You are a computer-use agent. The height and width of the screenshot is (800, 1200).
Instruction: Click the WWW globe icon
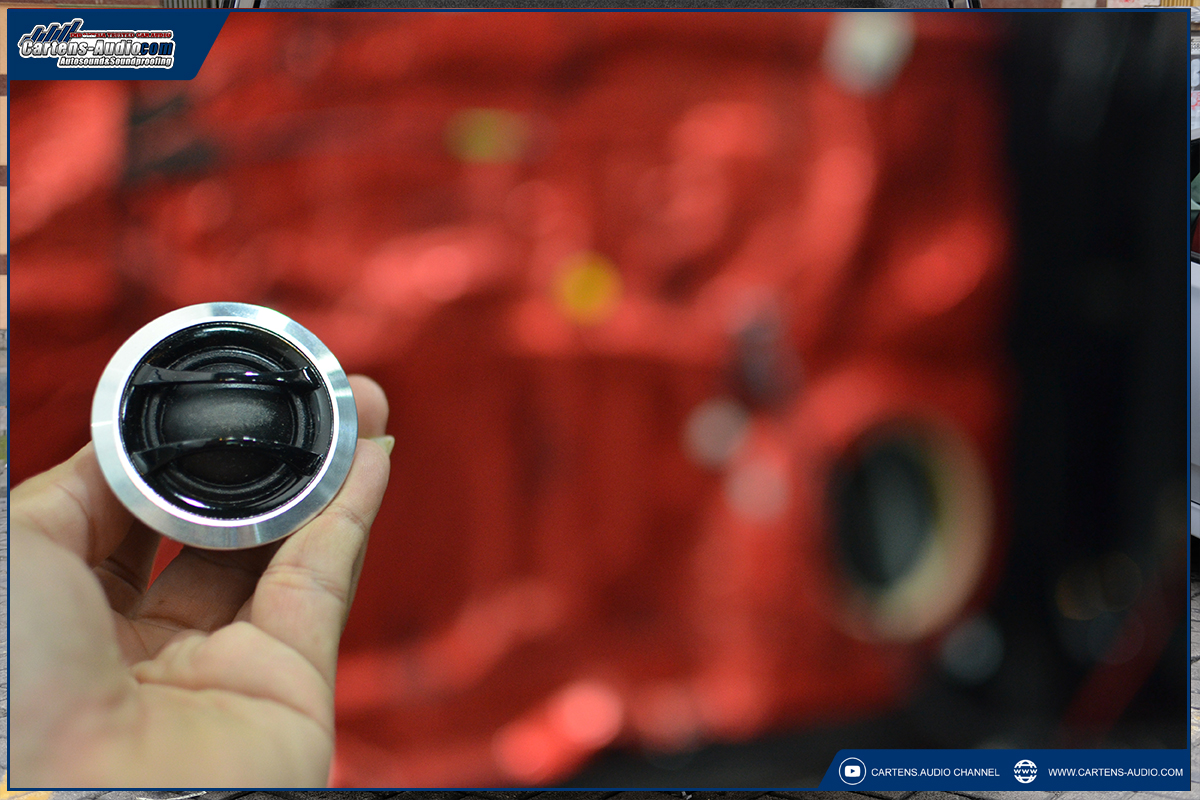point(1025,771)
